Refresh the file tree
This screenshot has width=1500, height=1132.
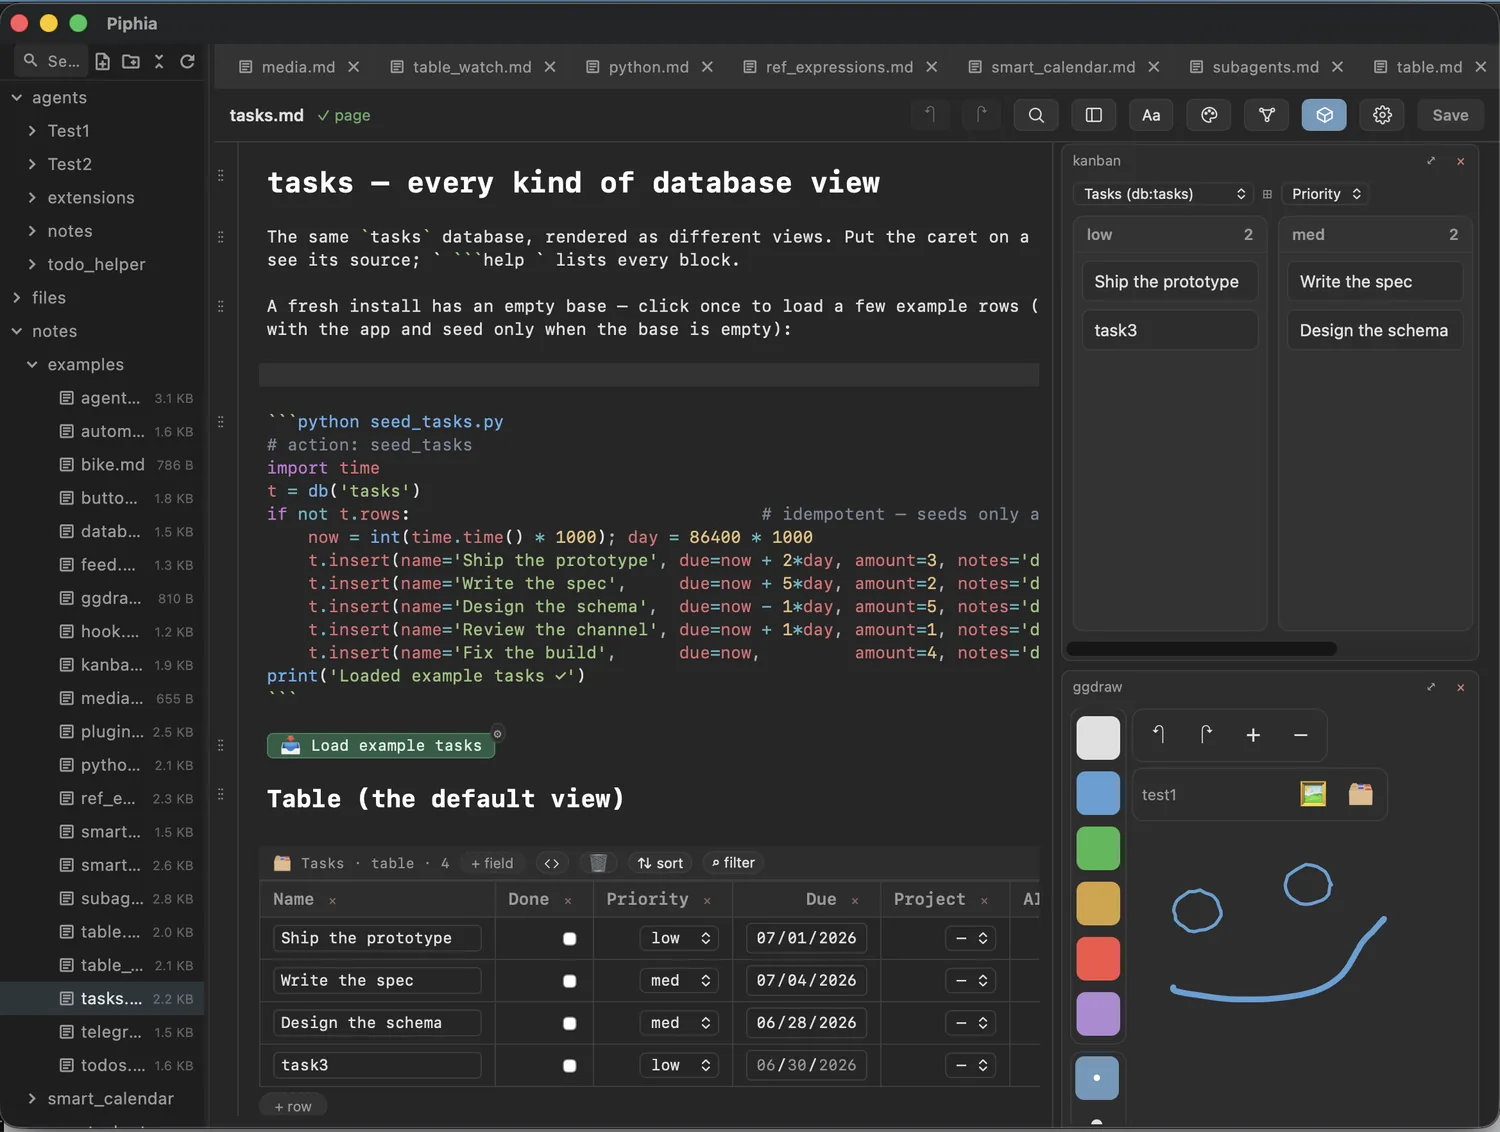(x=187, y=62)
